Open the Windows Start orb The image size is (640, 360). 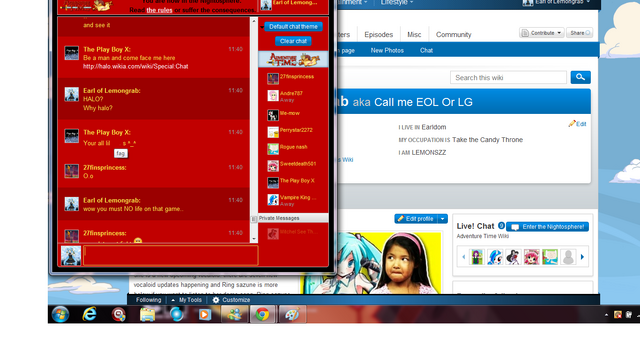point(60,315)
